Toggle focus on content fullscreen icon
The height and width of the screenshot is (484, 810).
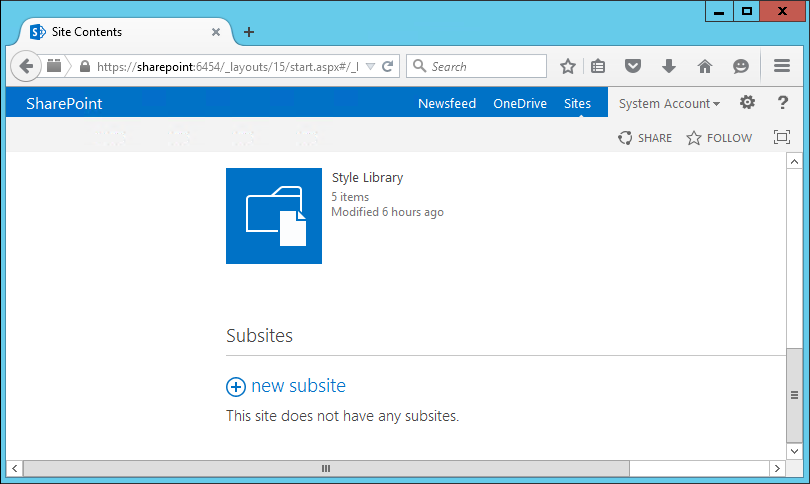pos(782,137)
